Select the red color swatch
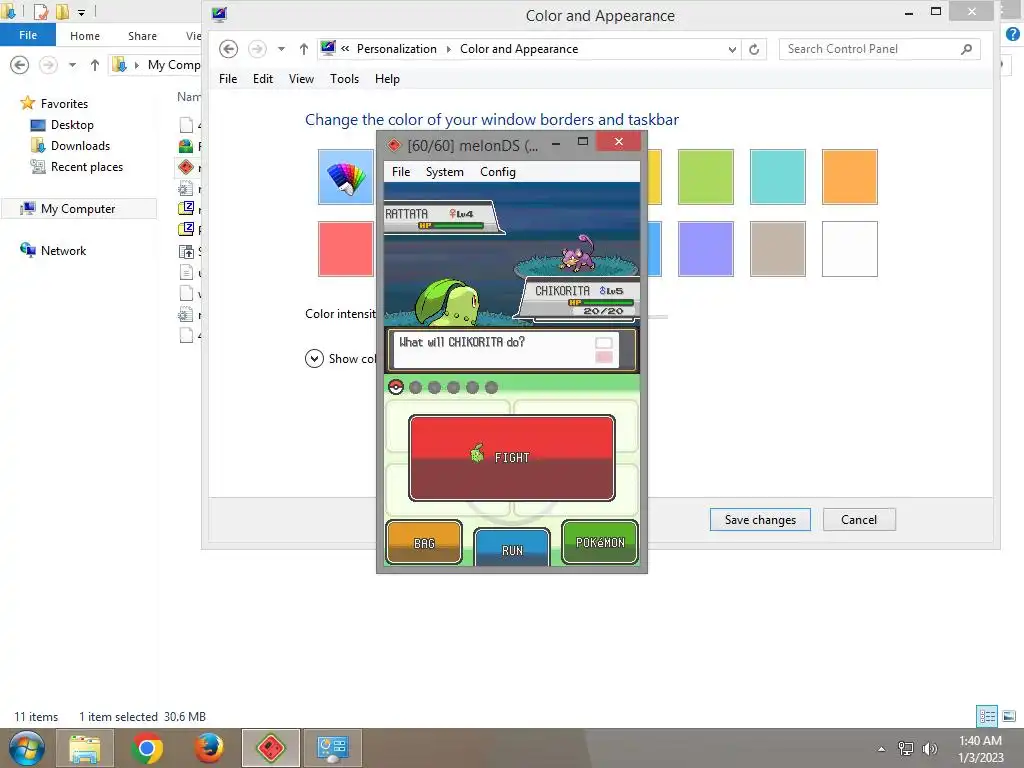The height and width of the screenshot is (768, 1024). coord(346,249)
